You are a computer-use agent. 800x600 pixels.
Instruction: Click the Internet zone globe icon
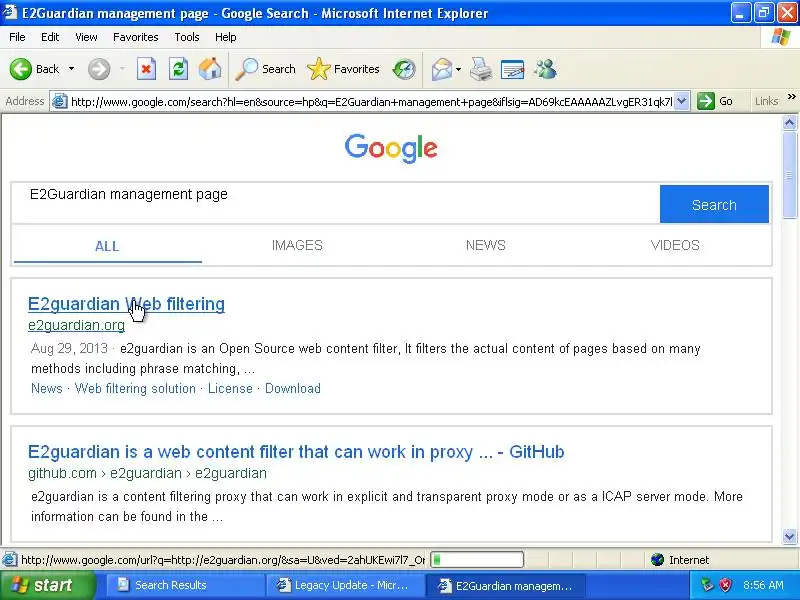coord(658,560)
